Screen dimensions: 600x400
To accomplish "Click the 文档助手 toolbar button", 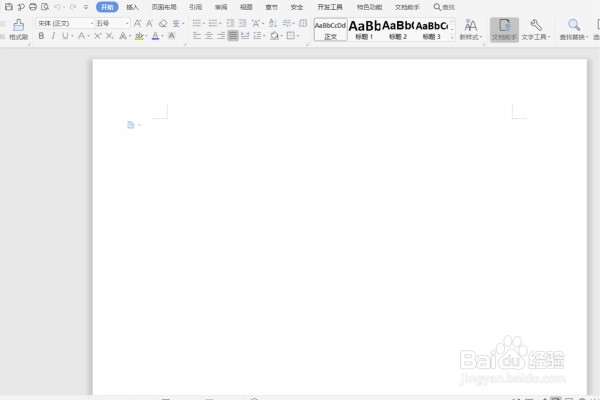I will pos(504,29).
